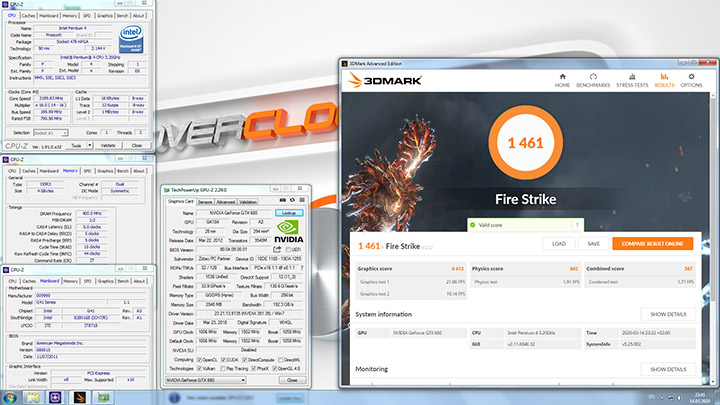
Task: Toggle the Ray Tracing checkbox in GPU-Z
Action: click(x=223, y=368)
